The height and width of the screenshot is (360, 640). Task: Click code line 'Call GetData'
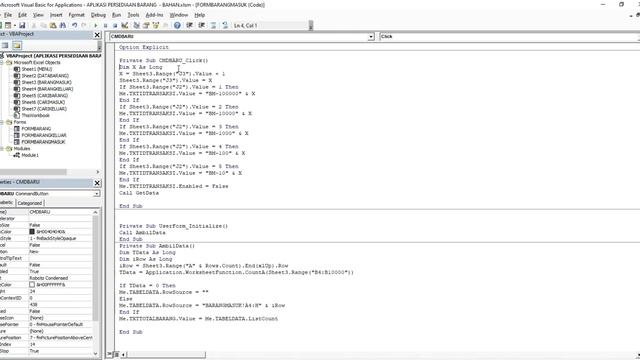(139, 193)
